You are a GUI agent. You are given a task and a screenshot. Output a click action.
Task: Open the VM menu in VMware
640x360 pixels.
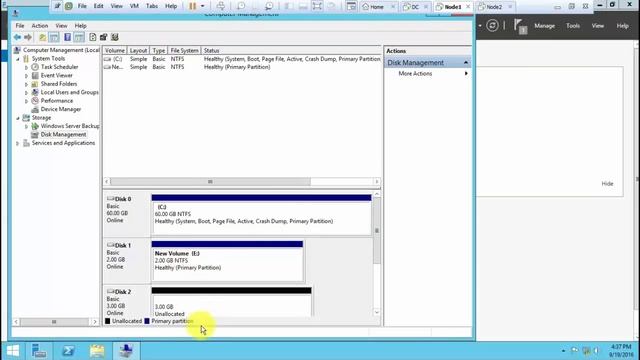134,6
